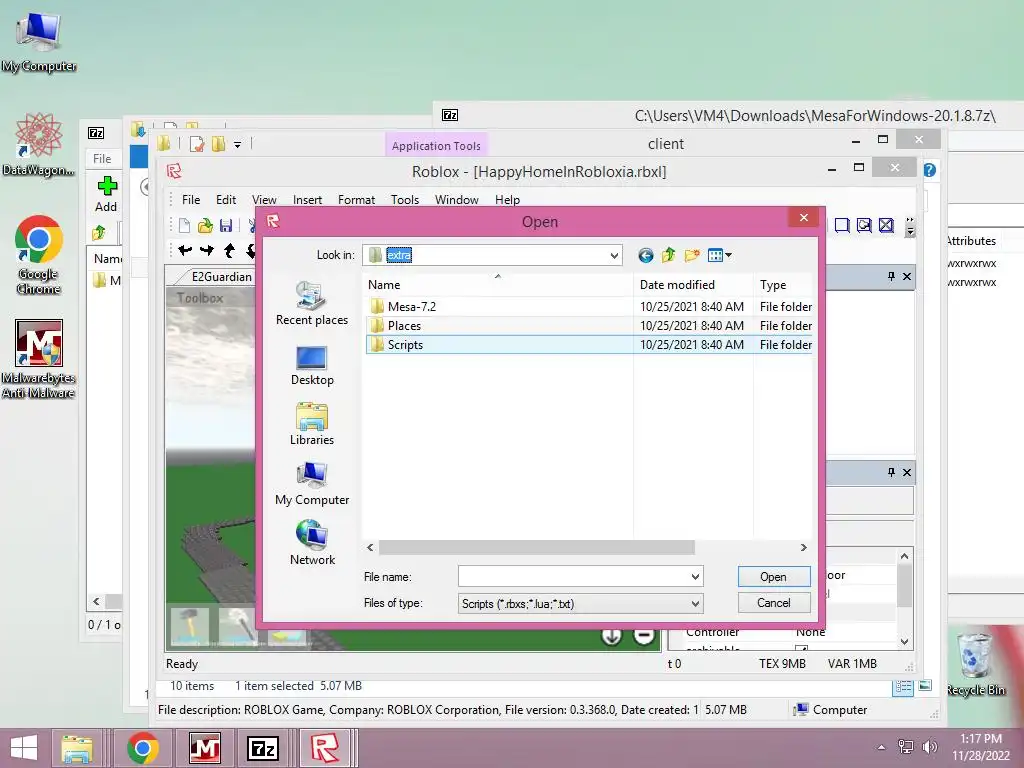Select Desktop in the places bar
This screenshot has width=1024, height=768.
tap(312, 366)
